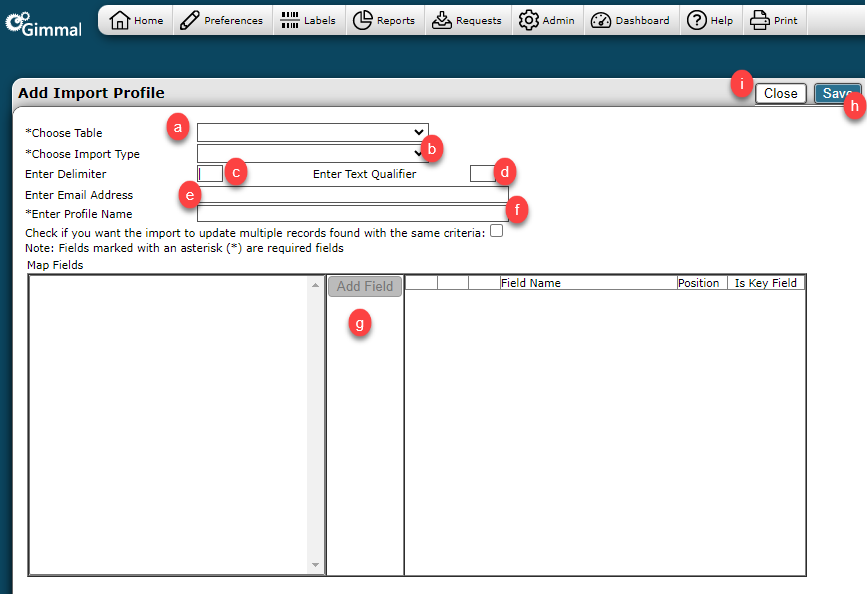Screen dimensions: 867x594
Task: Expand the Choose Import Type dropdown
Action: tap(310, 153)
